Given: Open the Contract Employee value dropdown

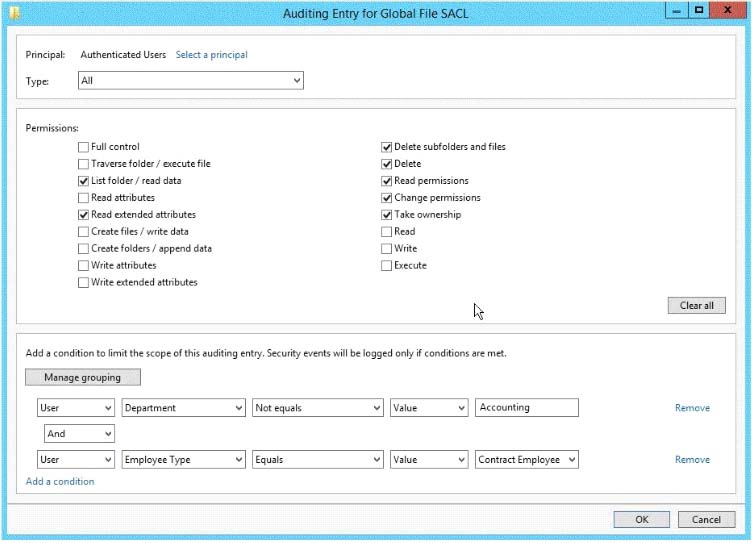Looking at the screenshot, I should click(527, 460).
